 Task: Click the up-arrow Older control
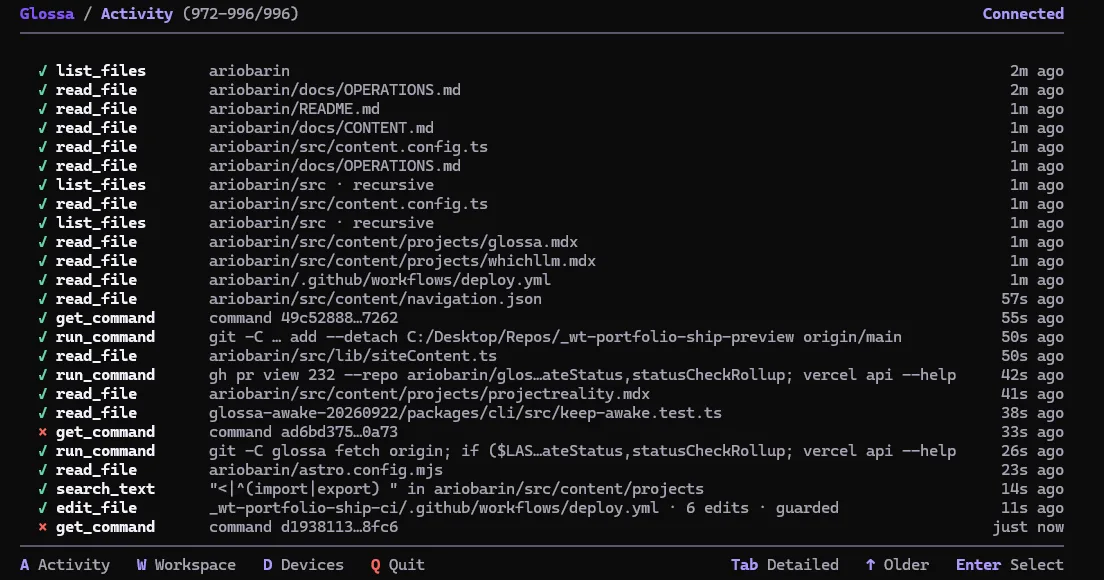897,565
